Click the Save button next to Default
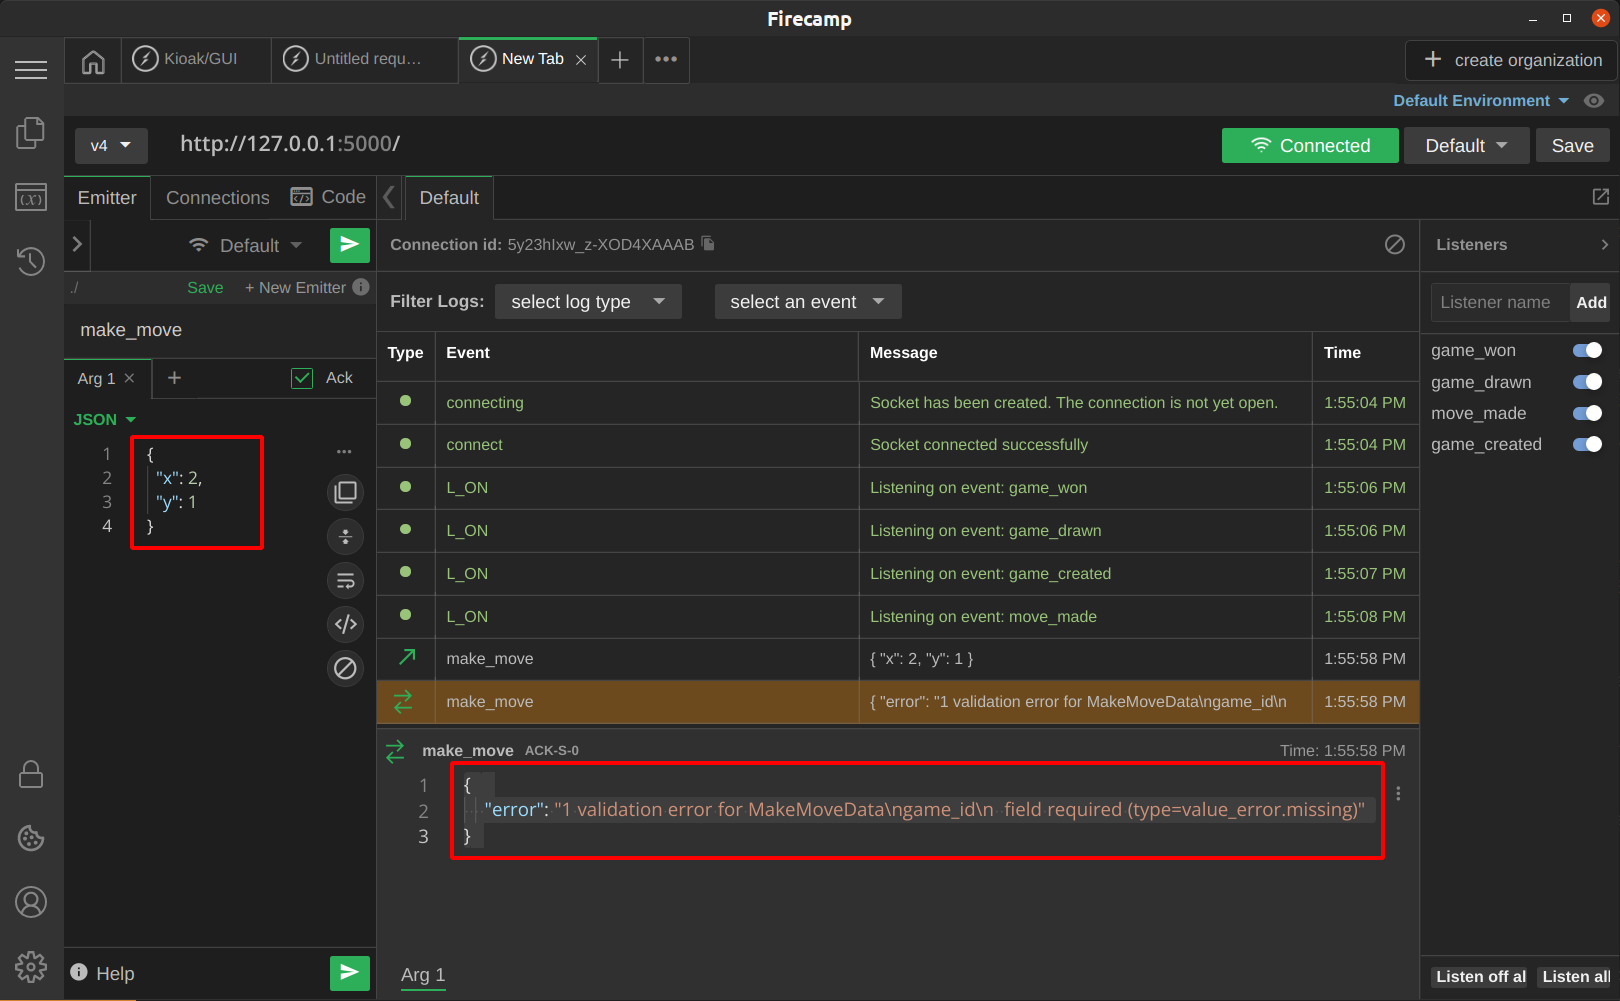The height and width of the screenshot is (1001, 1620). (x=1572, y=146)
